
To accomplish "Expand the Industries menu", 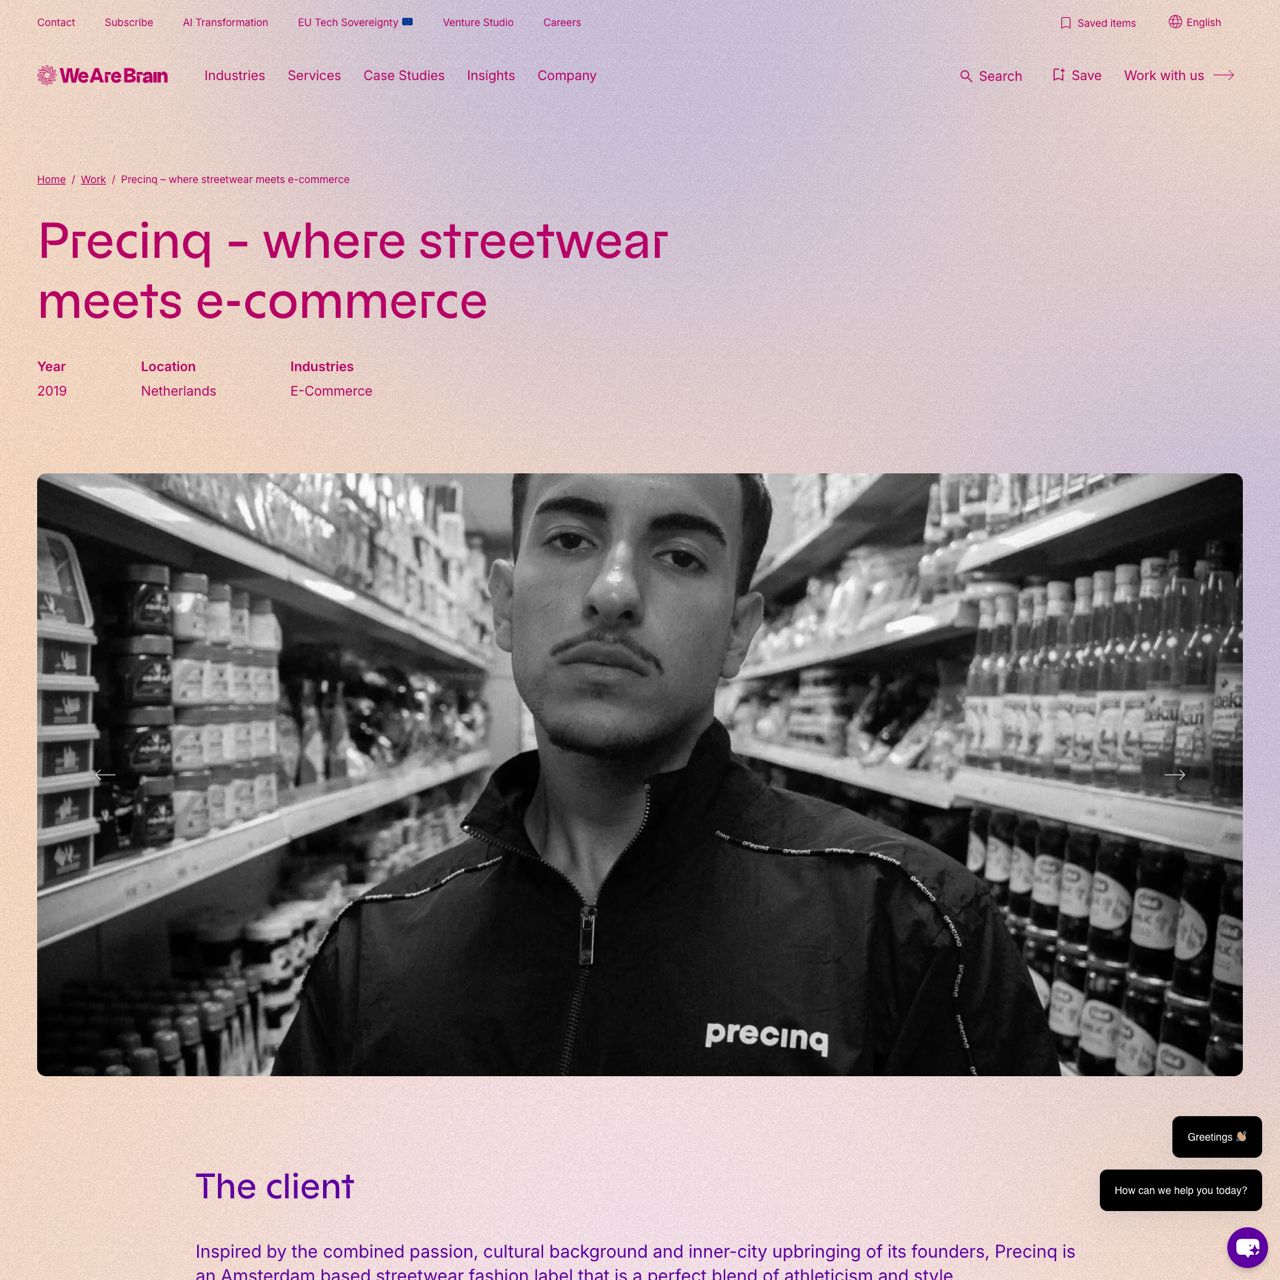I will coord(235,75).
